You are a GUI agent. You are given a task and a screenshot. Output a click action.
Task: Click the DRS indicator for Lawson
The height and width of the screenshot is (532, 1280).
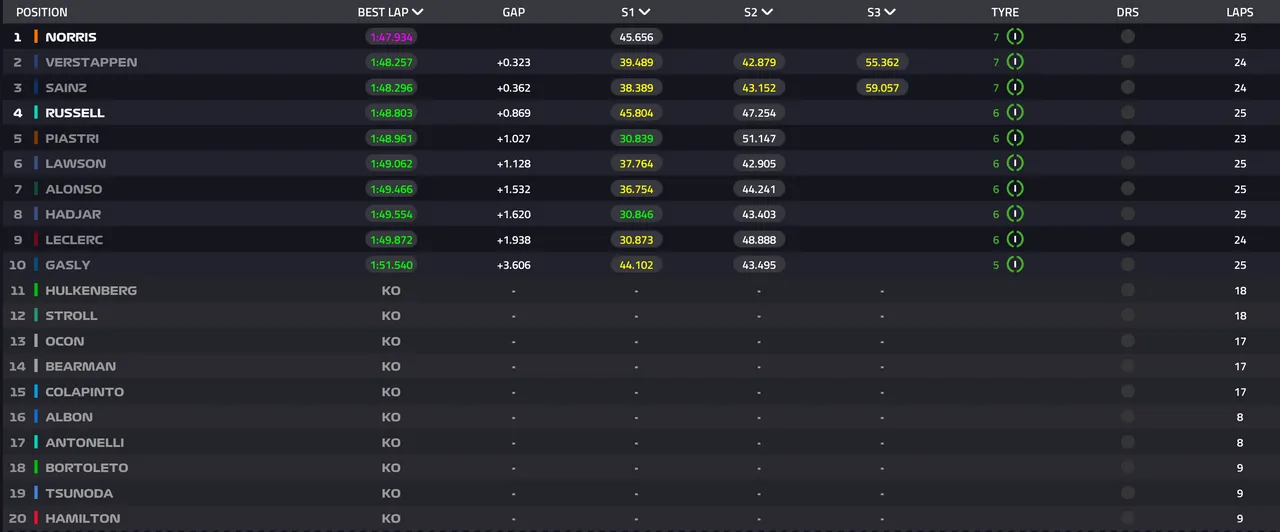(1128, 163)
